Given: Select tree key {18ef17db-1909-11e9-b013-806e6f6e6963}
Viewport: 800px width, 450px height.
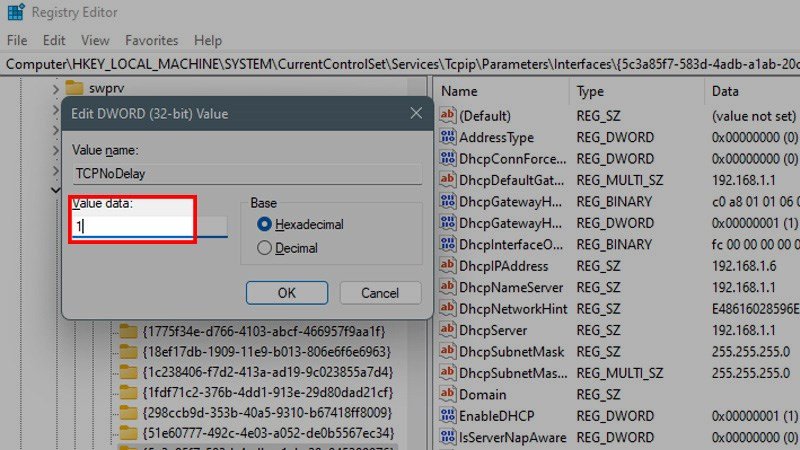Looking at the screenshot, I should (266, 352).
